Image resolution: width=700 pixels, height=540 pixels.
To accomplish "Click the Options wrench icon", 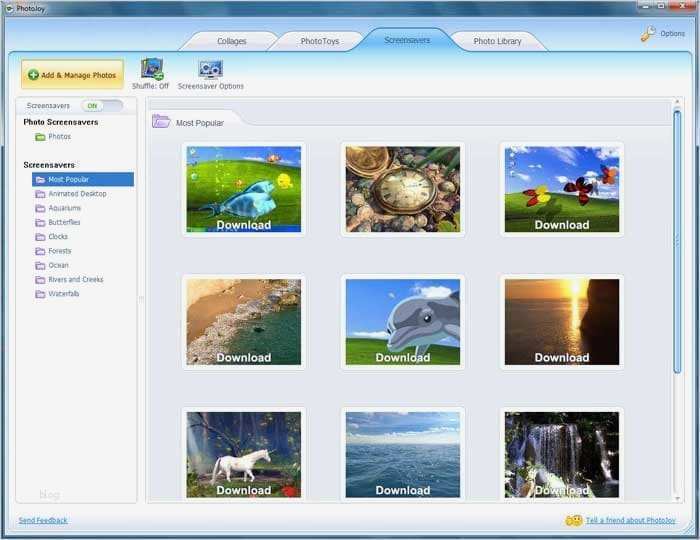I will [648, 33].
